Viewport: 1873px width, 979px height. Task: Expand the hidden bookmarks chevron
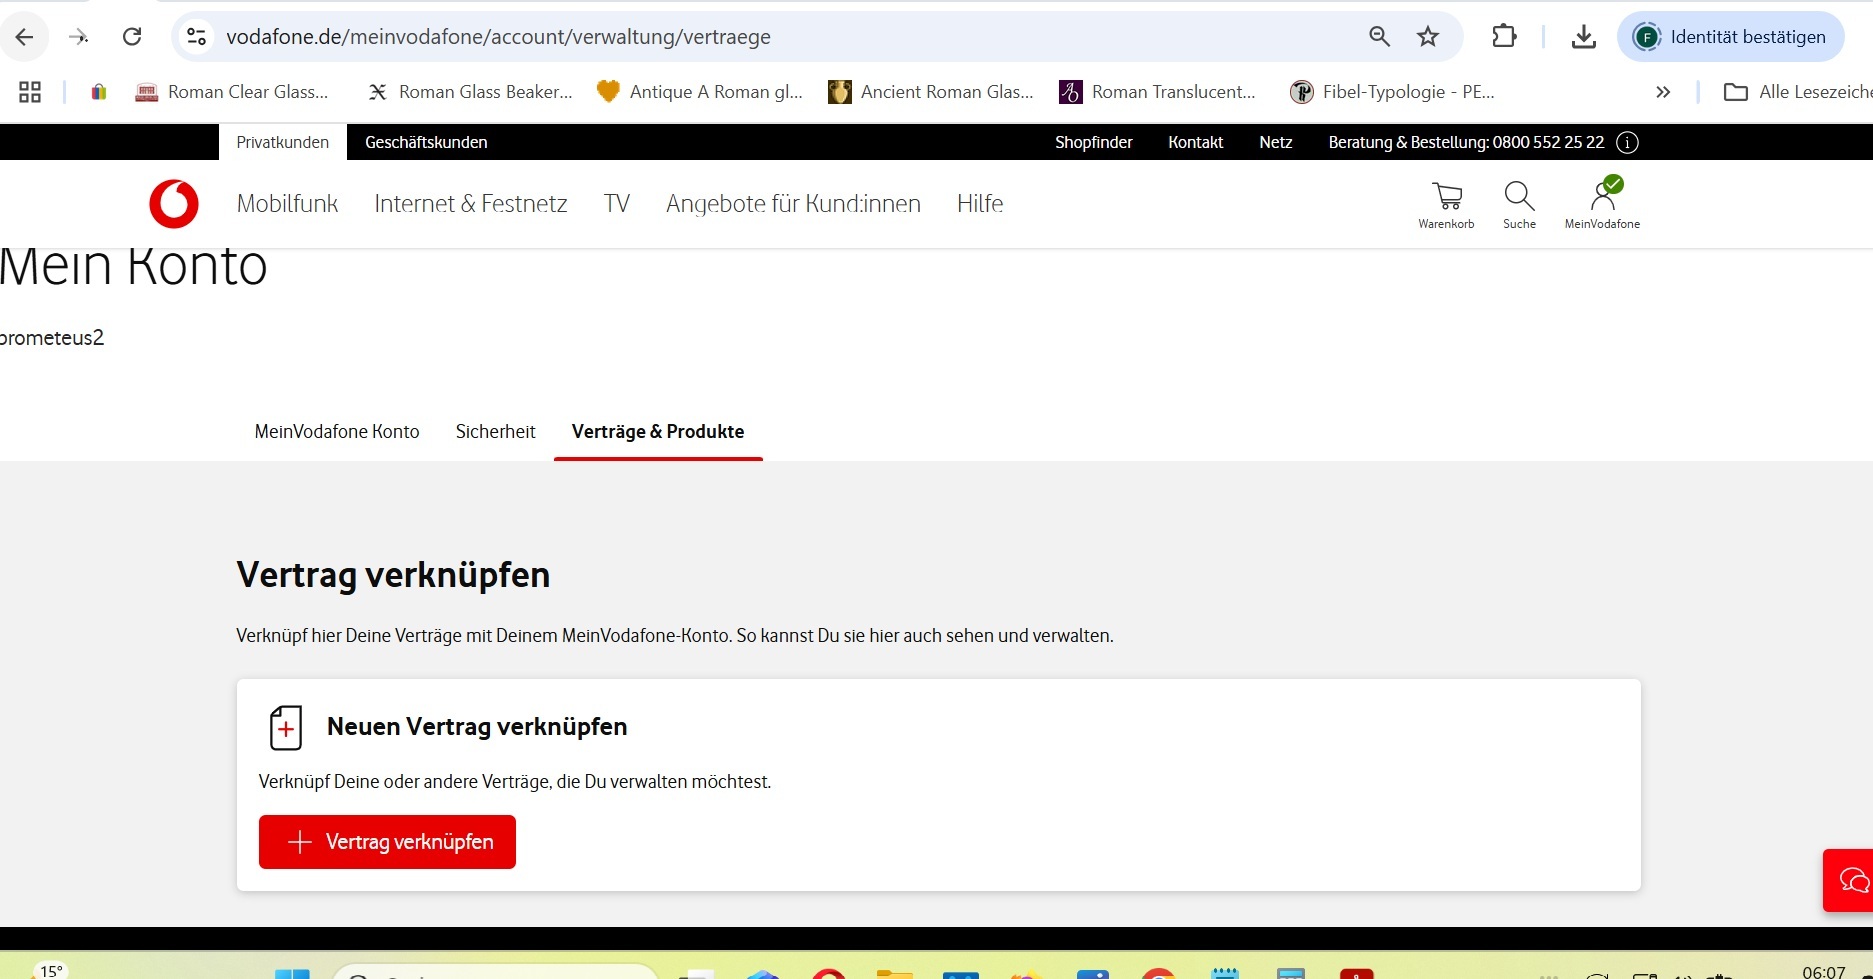tap(1663, 92)
